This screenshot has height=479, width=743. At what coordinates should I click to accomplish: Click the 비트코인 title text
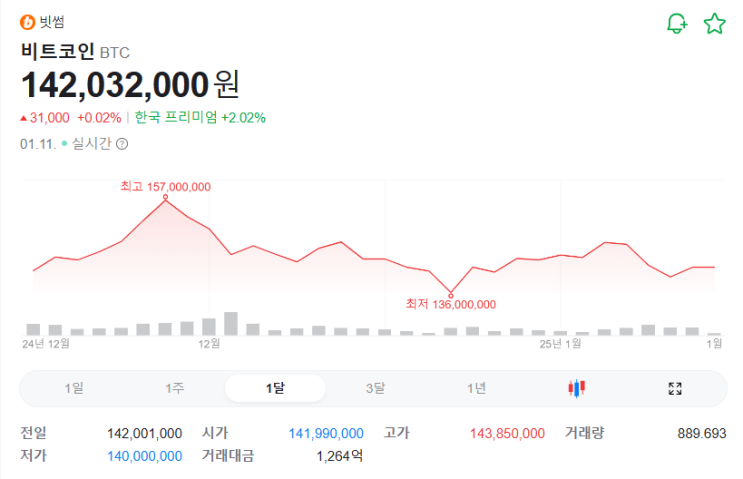click(x=57, y=52)
